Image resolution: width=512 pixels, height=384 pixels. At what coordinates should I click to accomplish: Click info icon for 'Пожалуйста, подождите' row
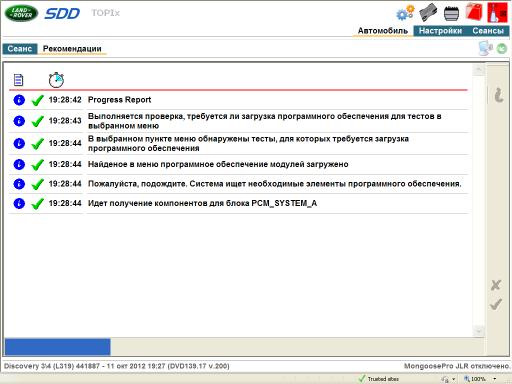pos(19,184)
